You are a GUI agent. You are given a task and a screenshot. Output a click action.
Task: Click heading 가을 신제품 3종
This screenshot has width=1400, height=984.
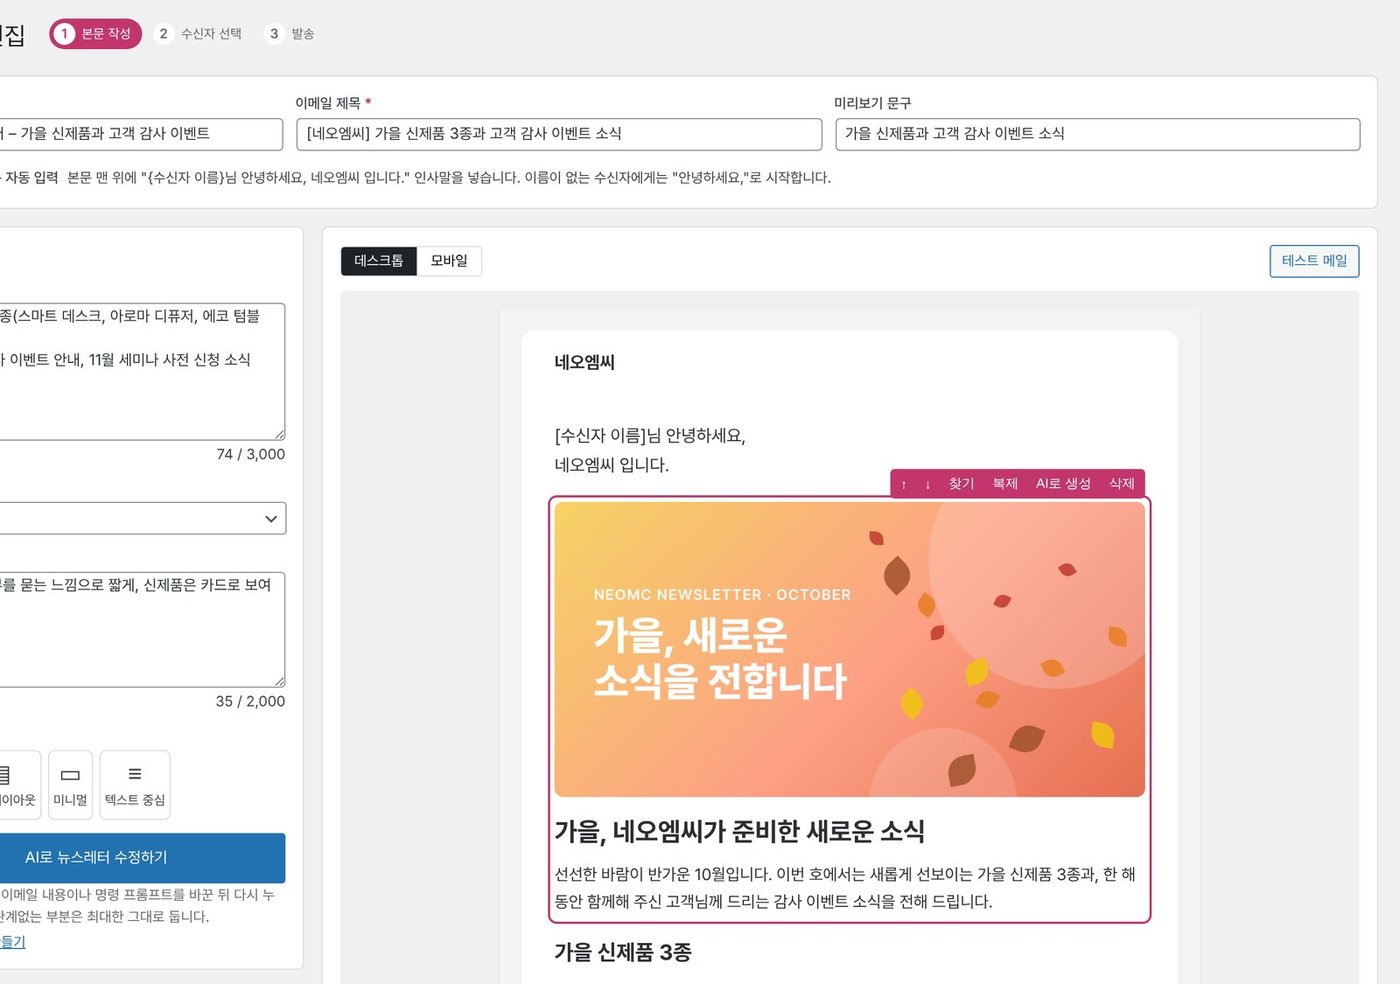tap(623, 952)
